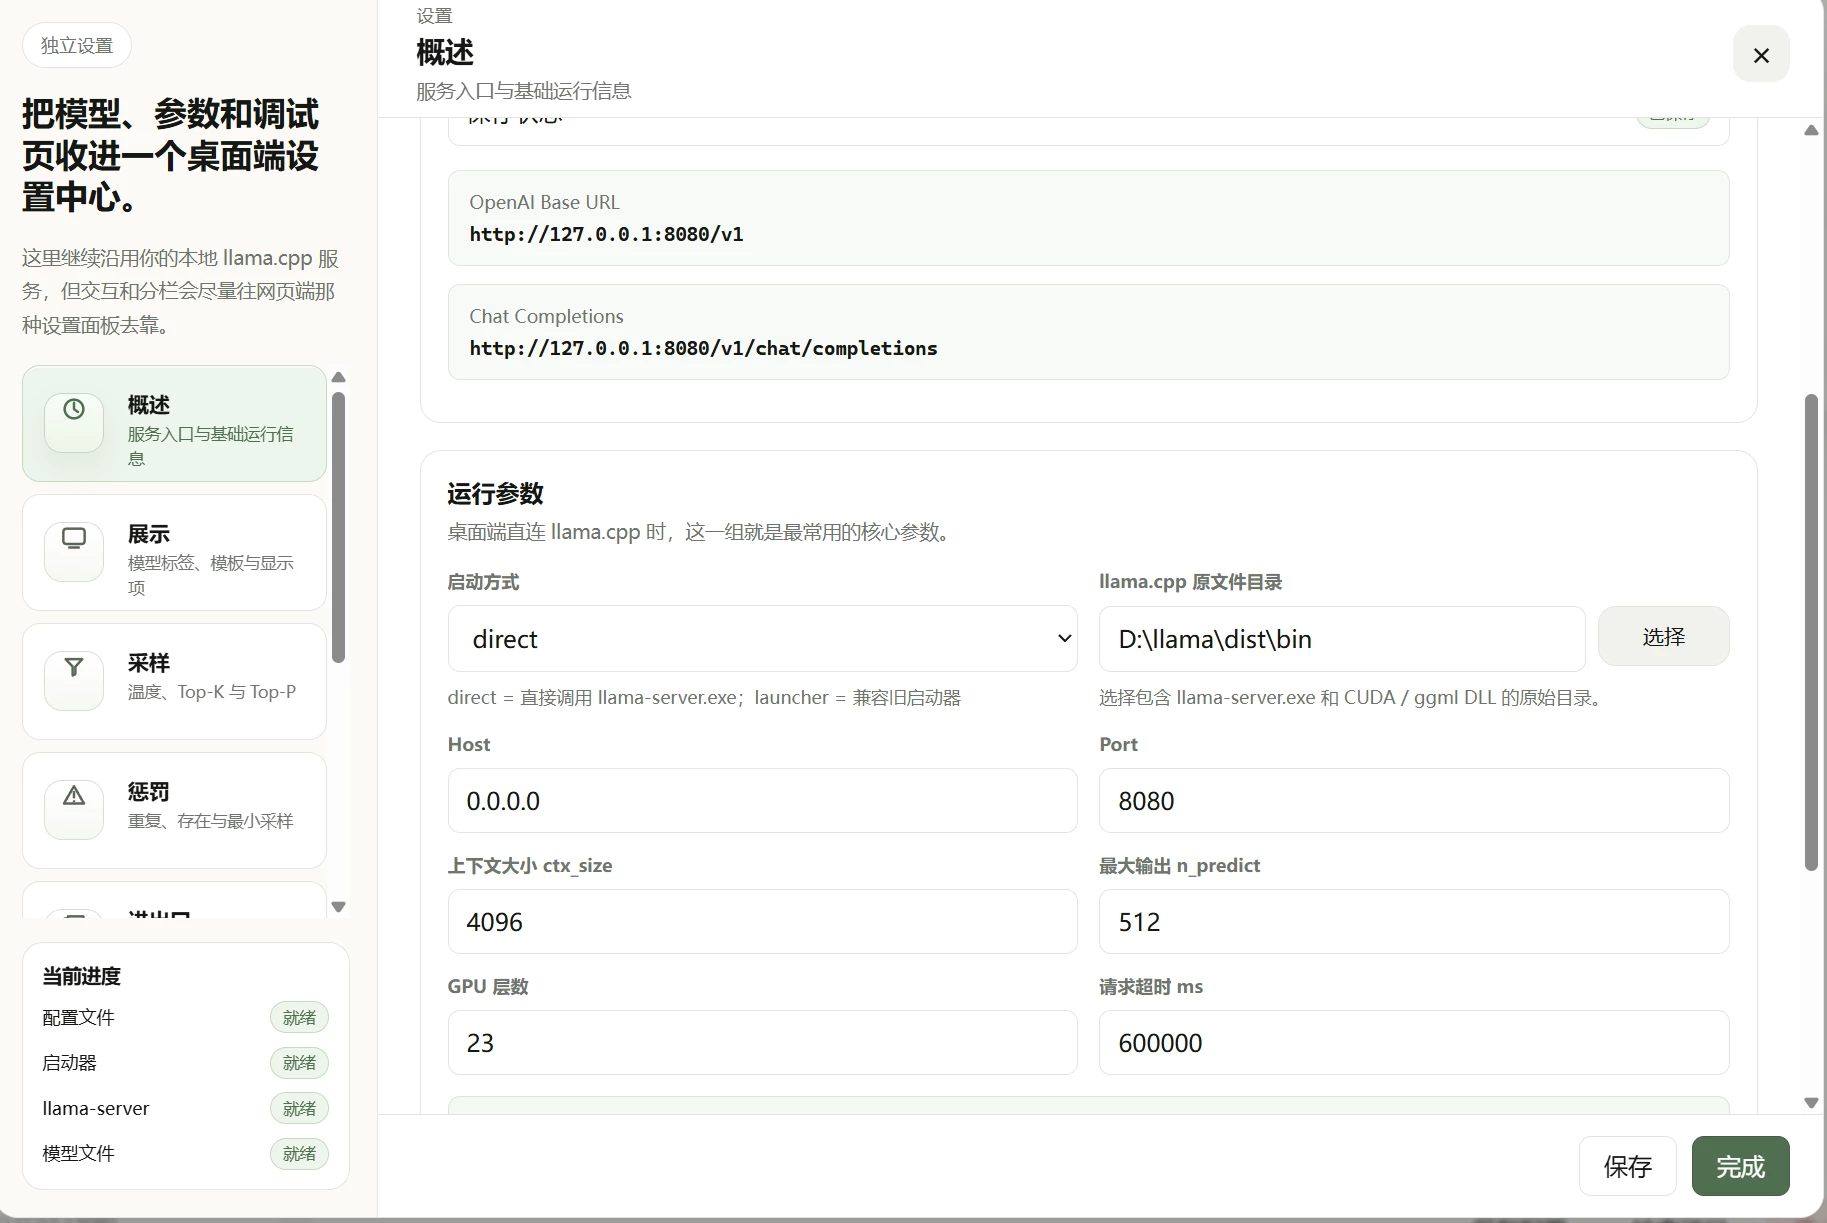Click the clock icon for 概述
1827x1223 pixels.
74,410
